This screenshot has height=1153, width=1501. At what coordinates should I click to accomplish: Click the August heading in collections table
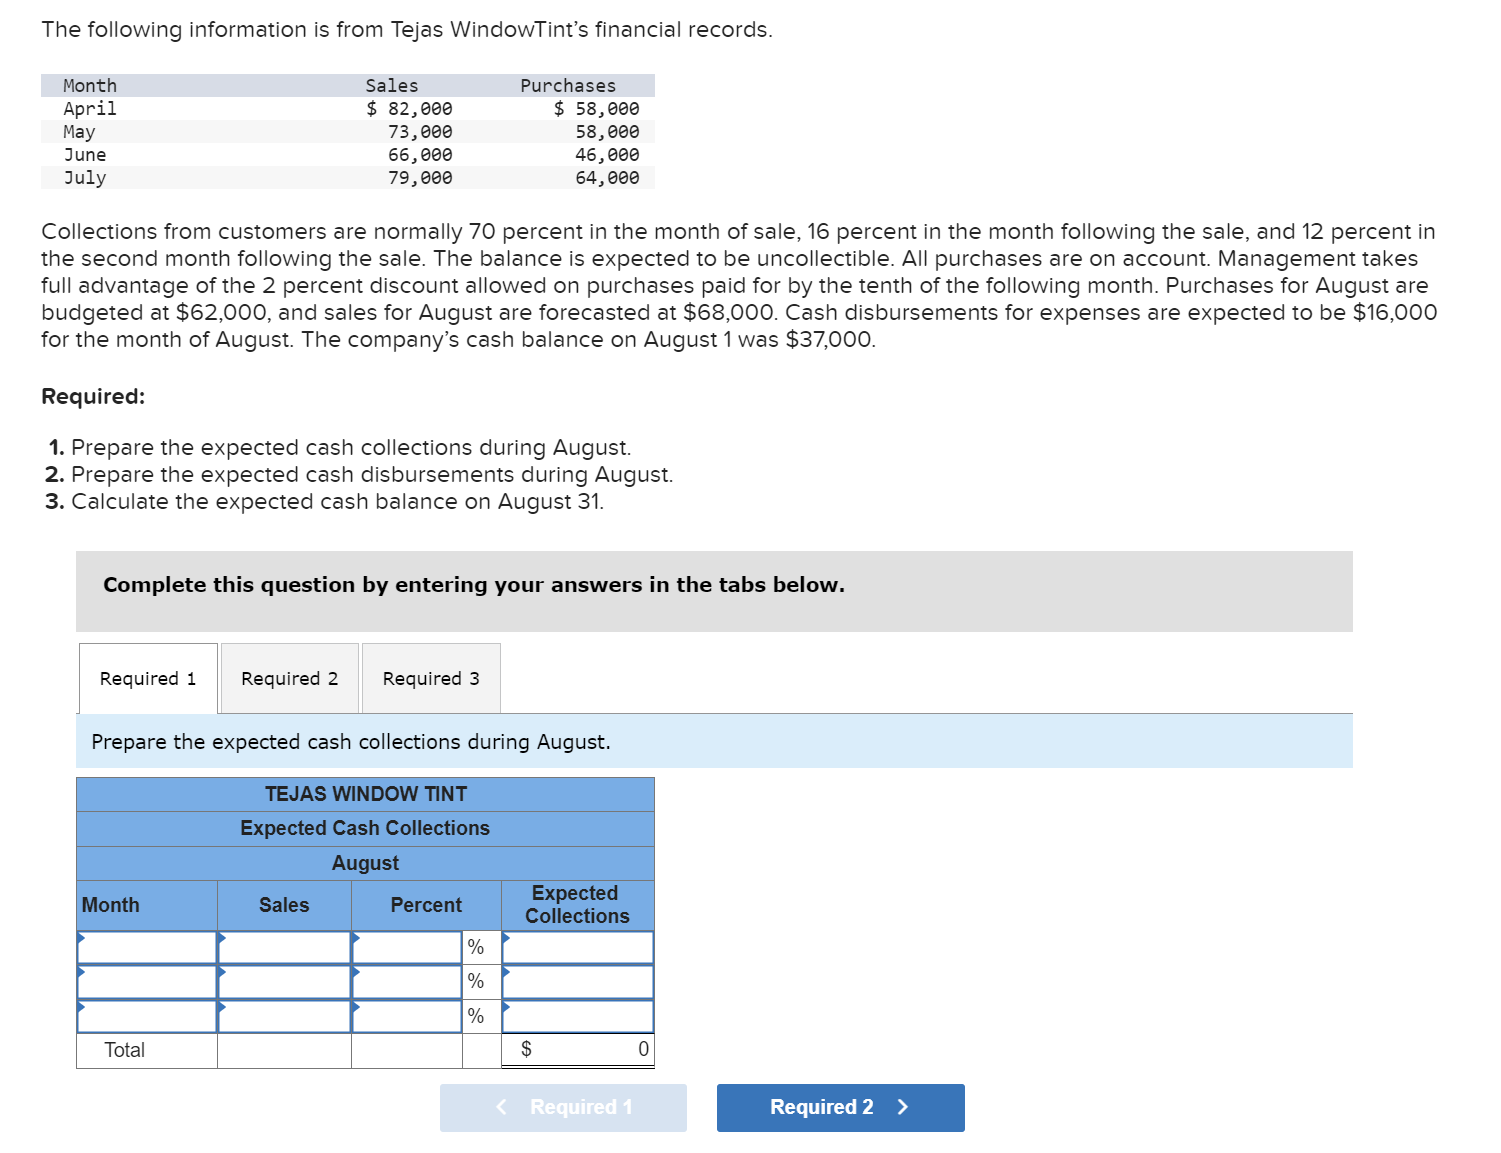[365, 863]
